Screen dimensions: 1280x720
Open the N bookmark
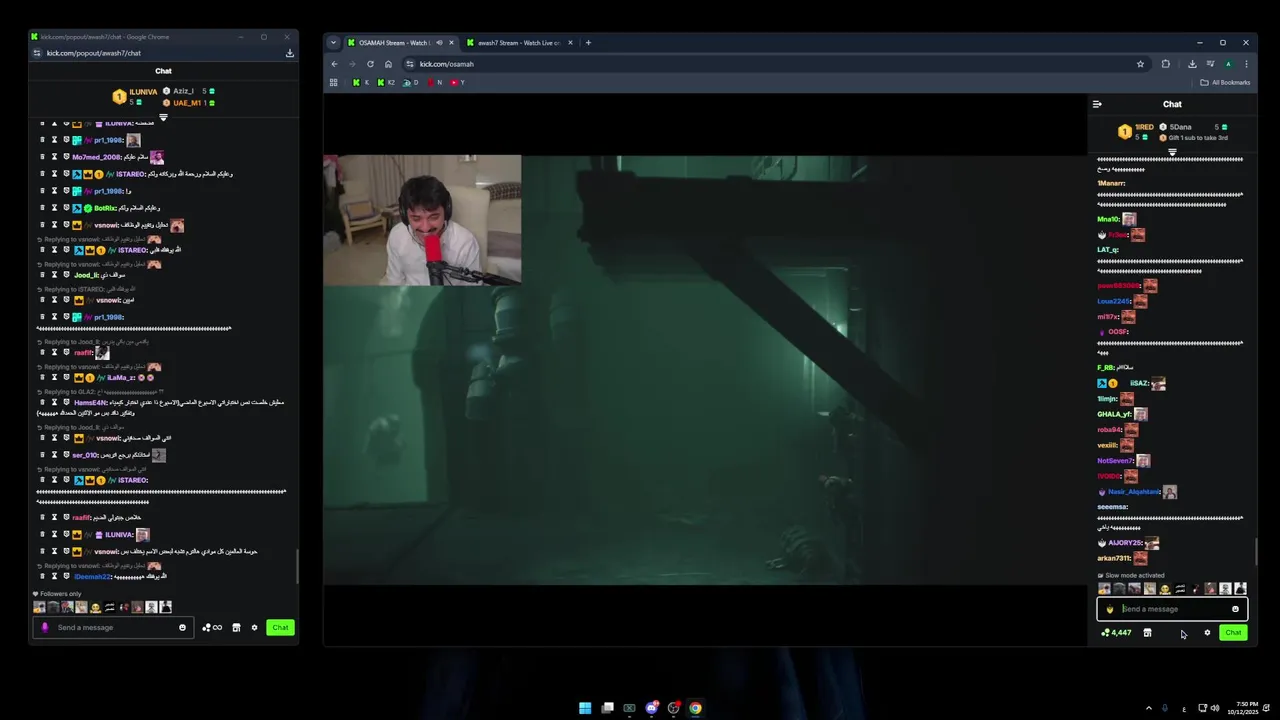(435, 82)
